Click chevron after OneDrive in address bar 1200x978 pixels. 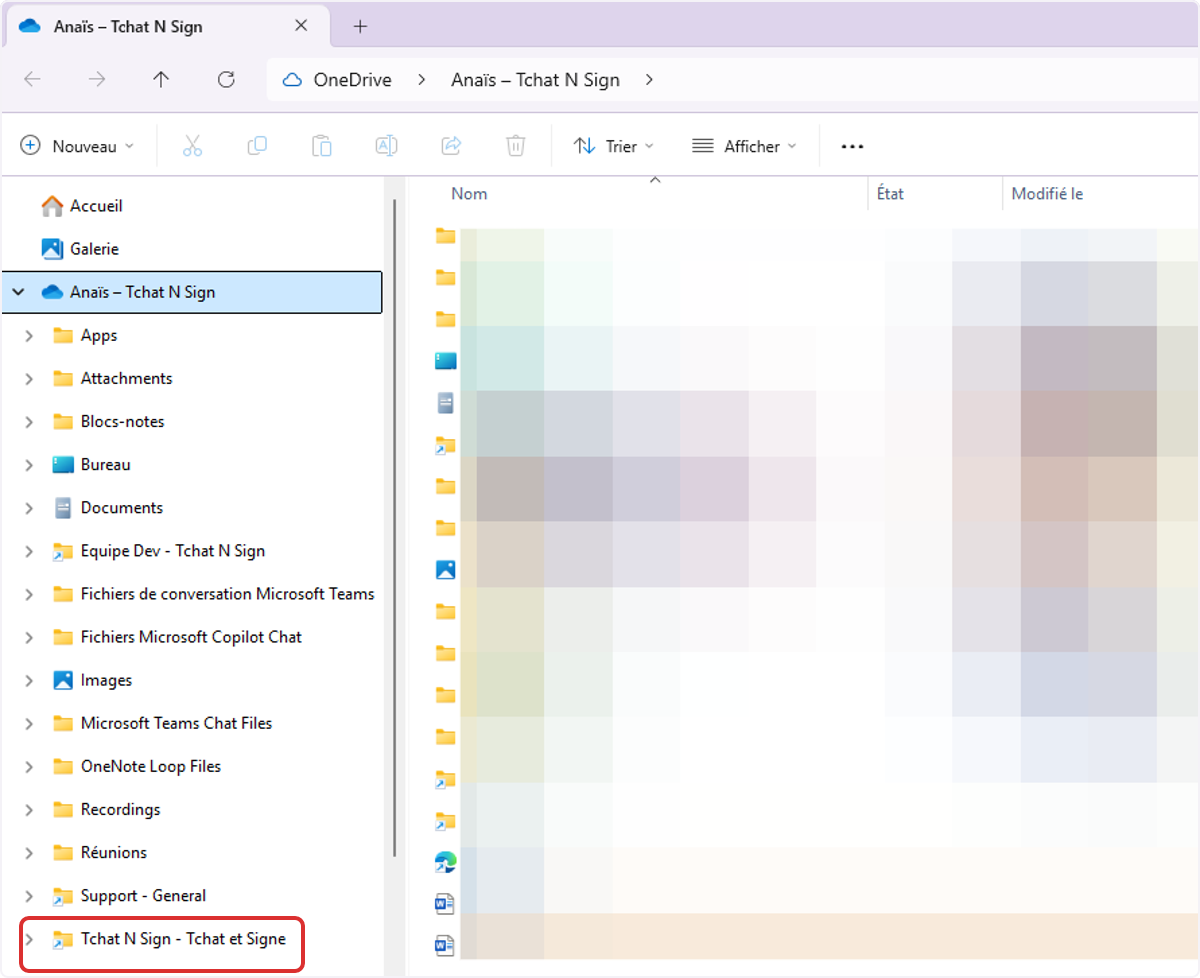[x=421, y=80]
